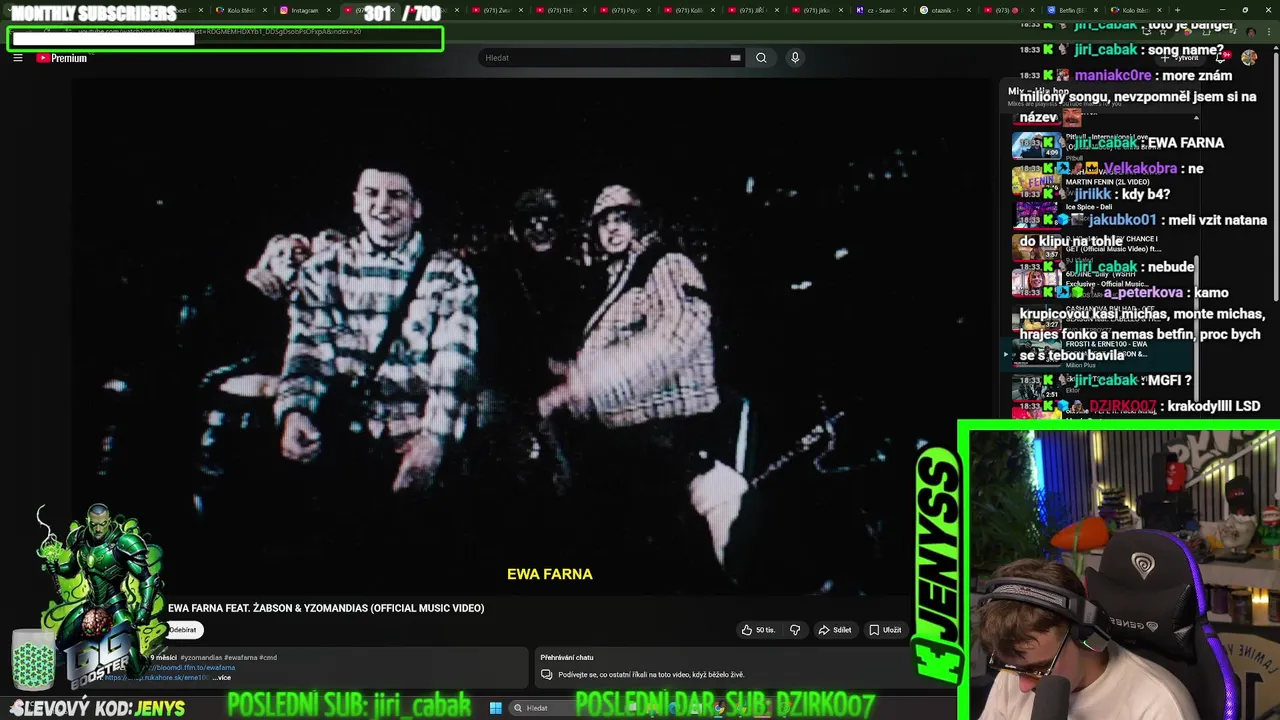Focus the Hledat search field in YouTube
The width and height of the screenshot is (1280, 720).
pyautogui.click(x=605, y=58)
